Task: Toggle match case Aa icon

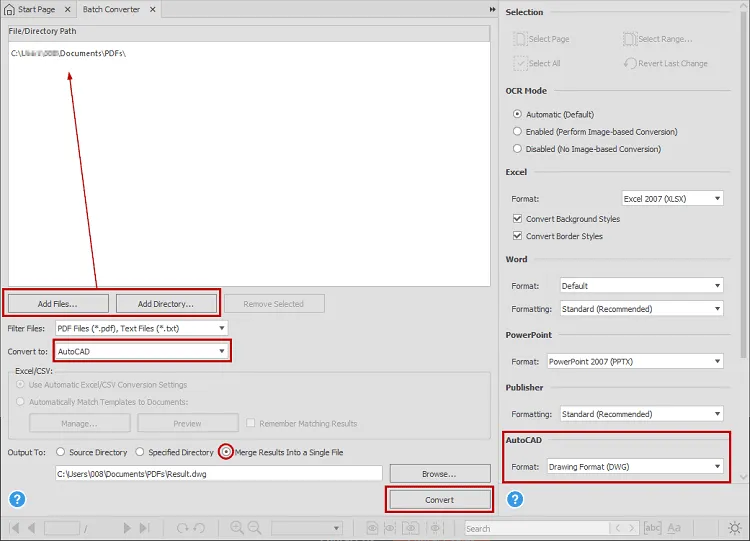Action: (674, 528)
